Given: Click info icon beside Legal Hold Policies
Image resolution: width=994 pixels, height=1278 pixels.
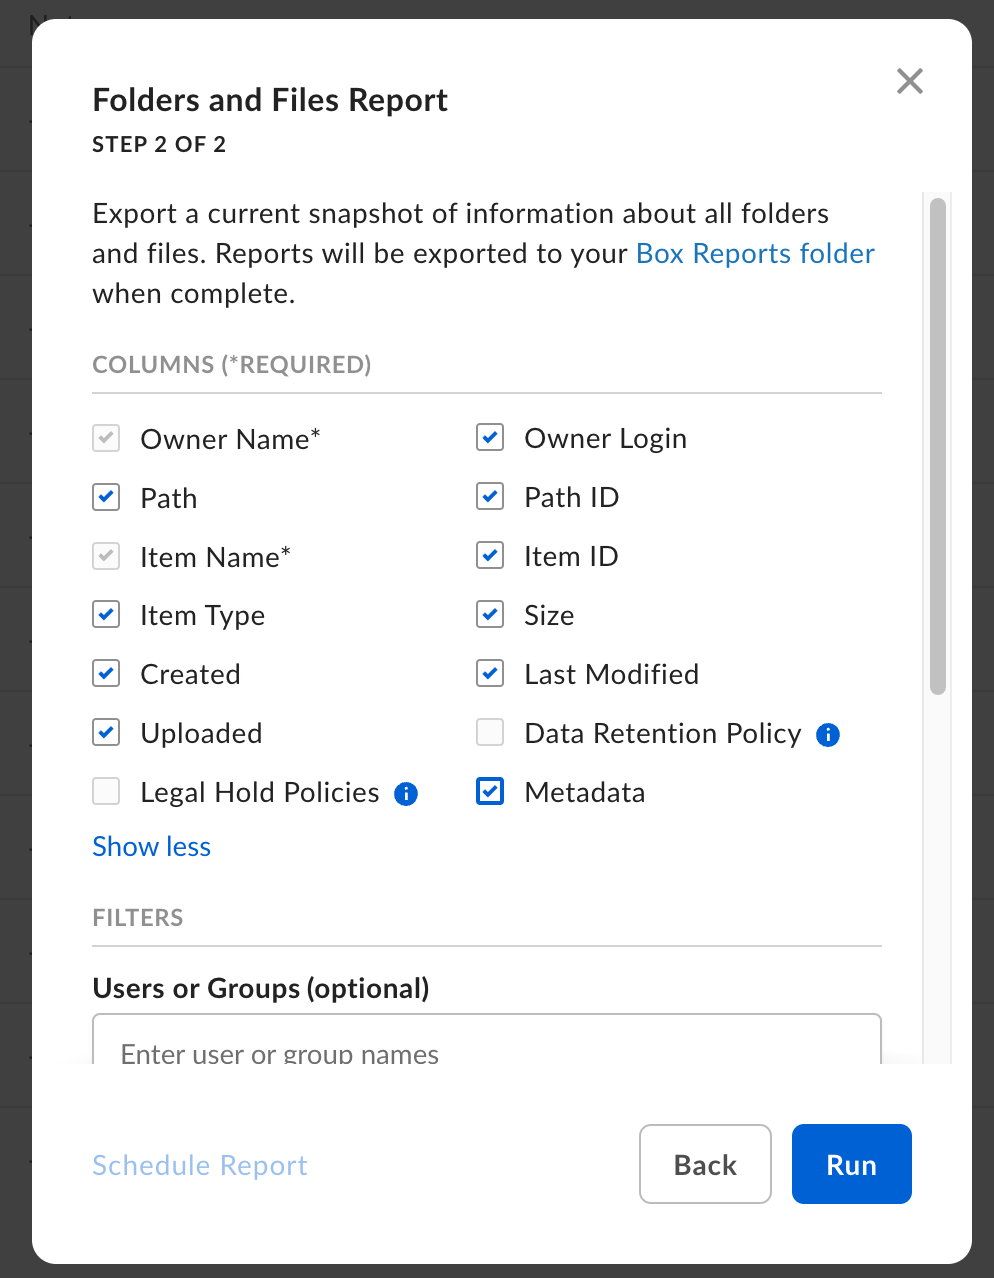Looking at the screenshot, I should click(x=406, y=794).
